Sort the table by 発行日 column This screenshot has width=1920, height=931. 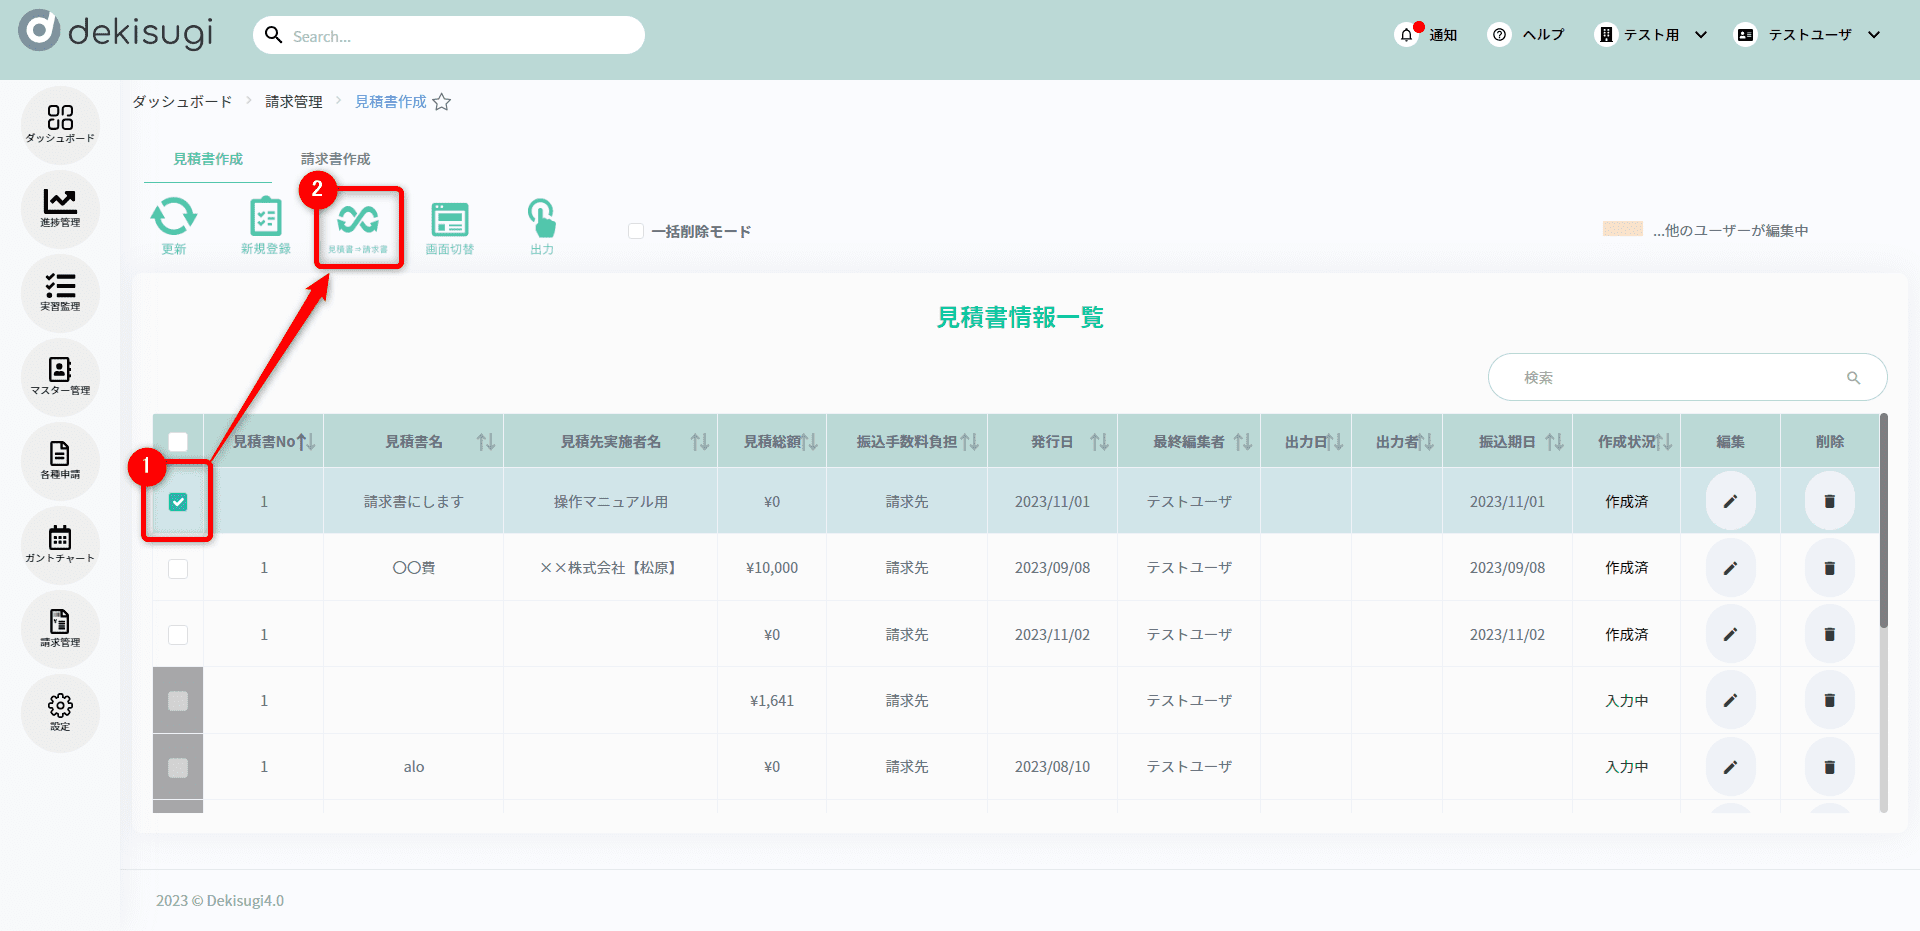pos(1099,442)
